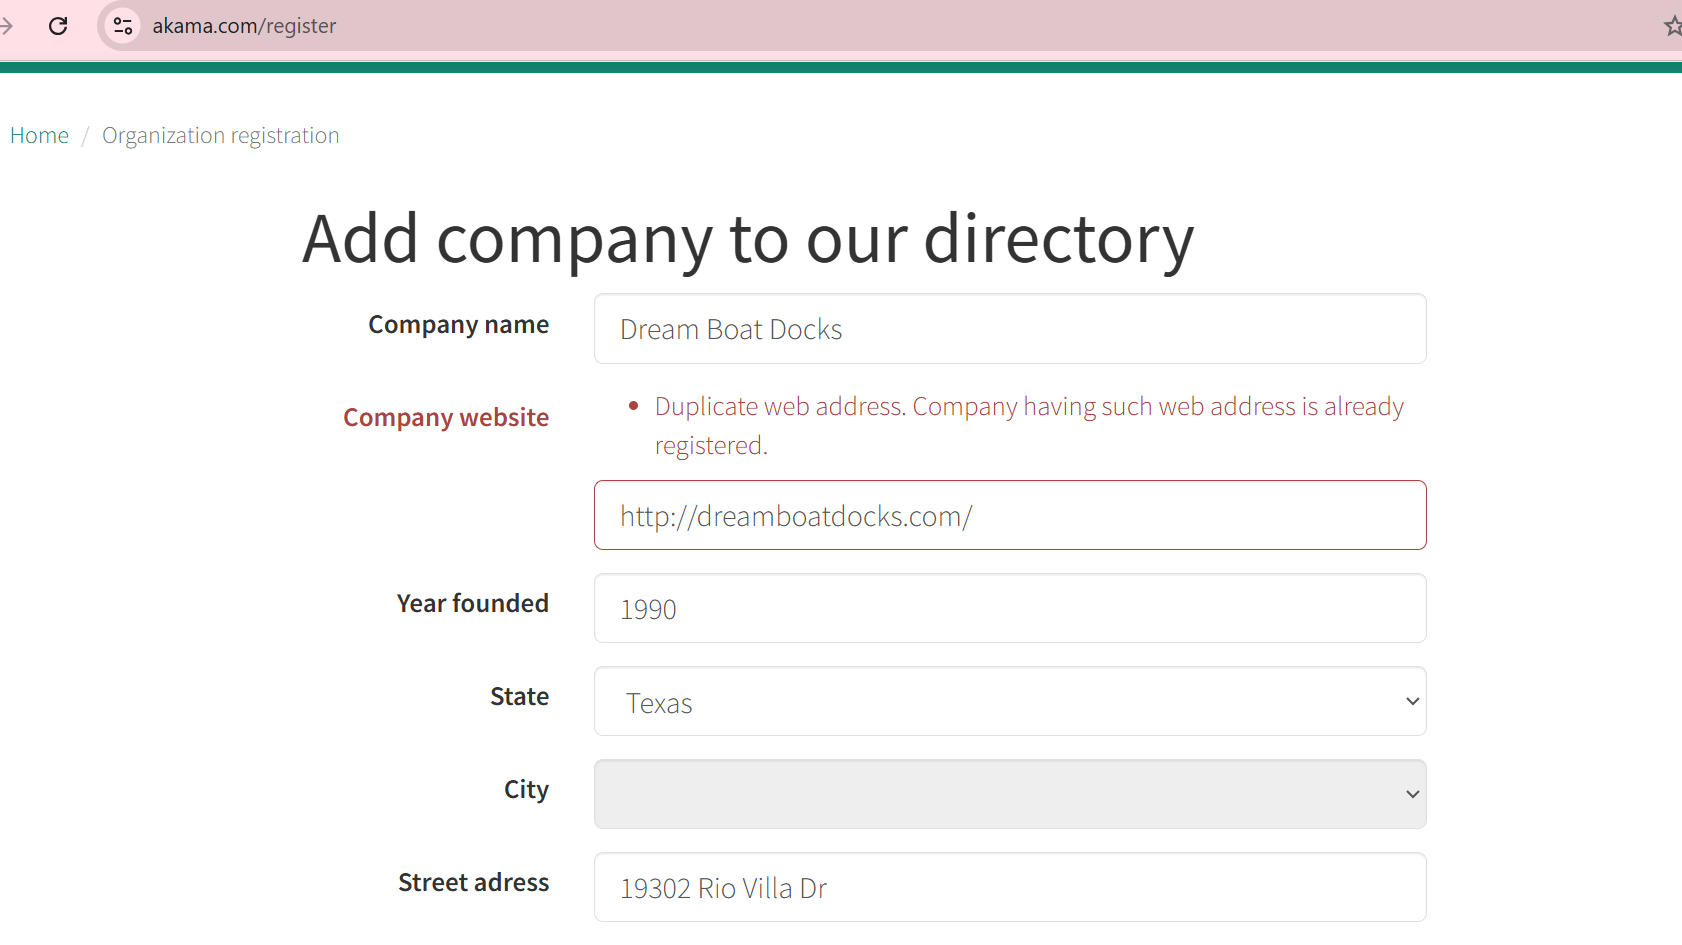Click the Company name label

click(x=458, y=325)
